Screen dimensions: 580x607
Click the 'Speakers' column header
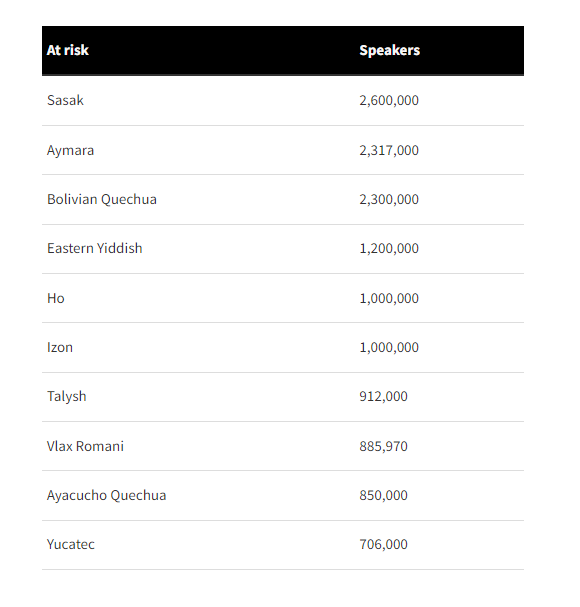(390, 51)
